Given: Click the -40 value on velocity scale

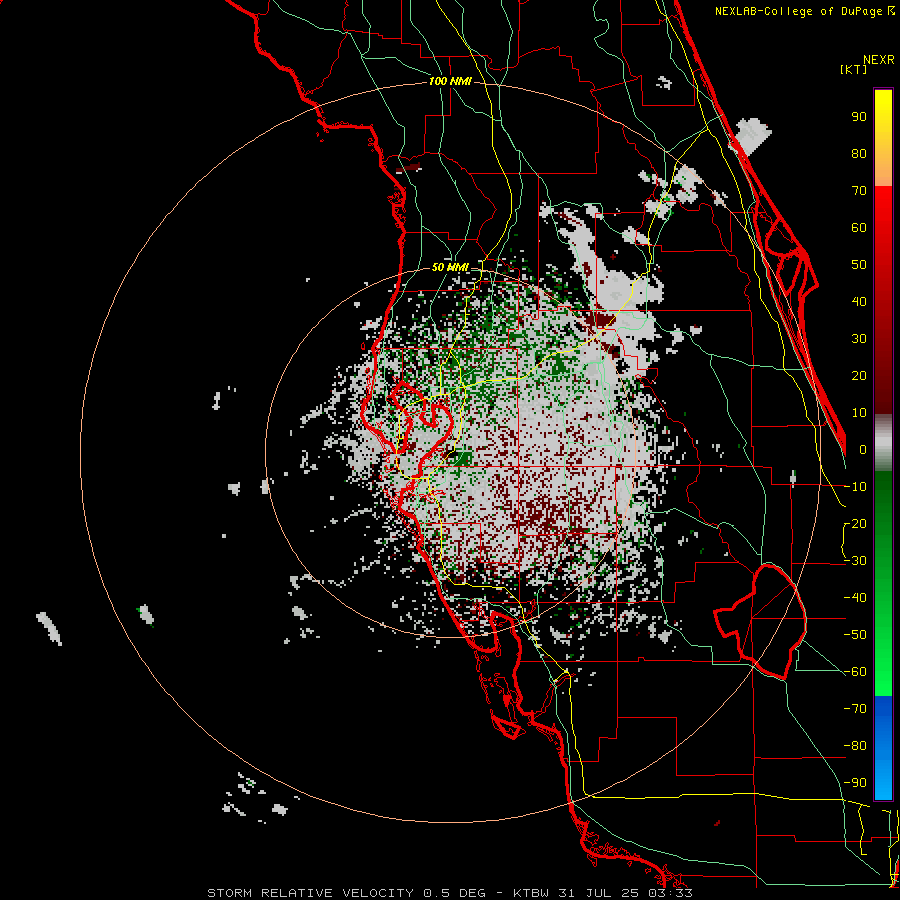Looking at the screenshot, I should click(x=855, y=598).
